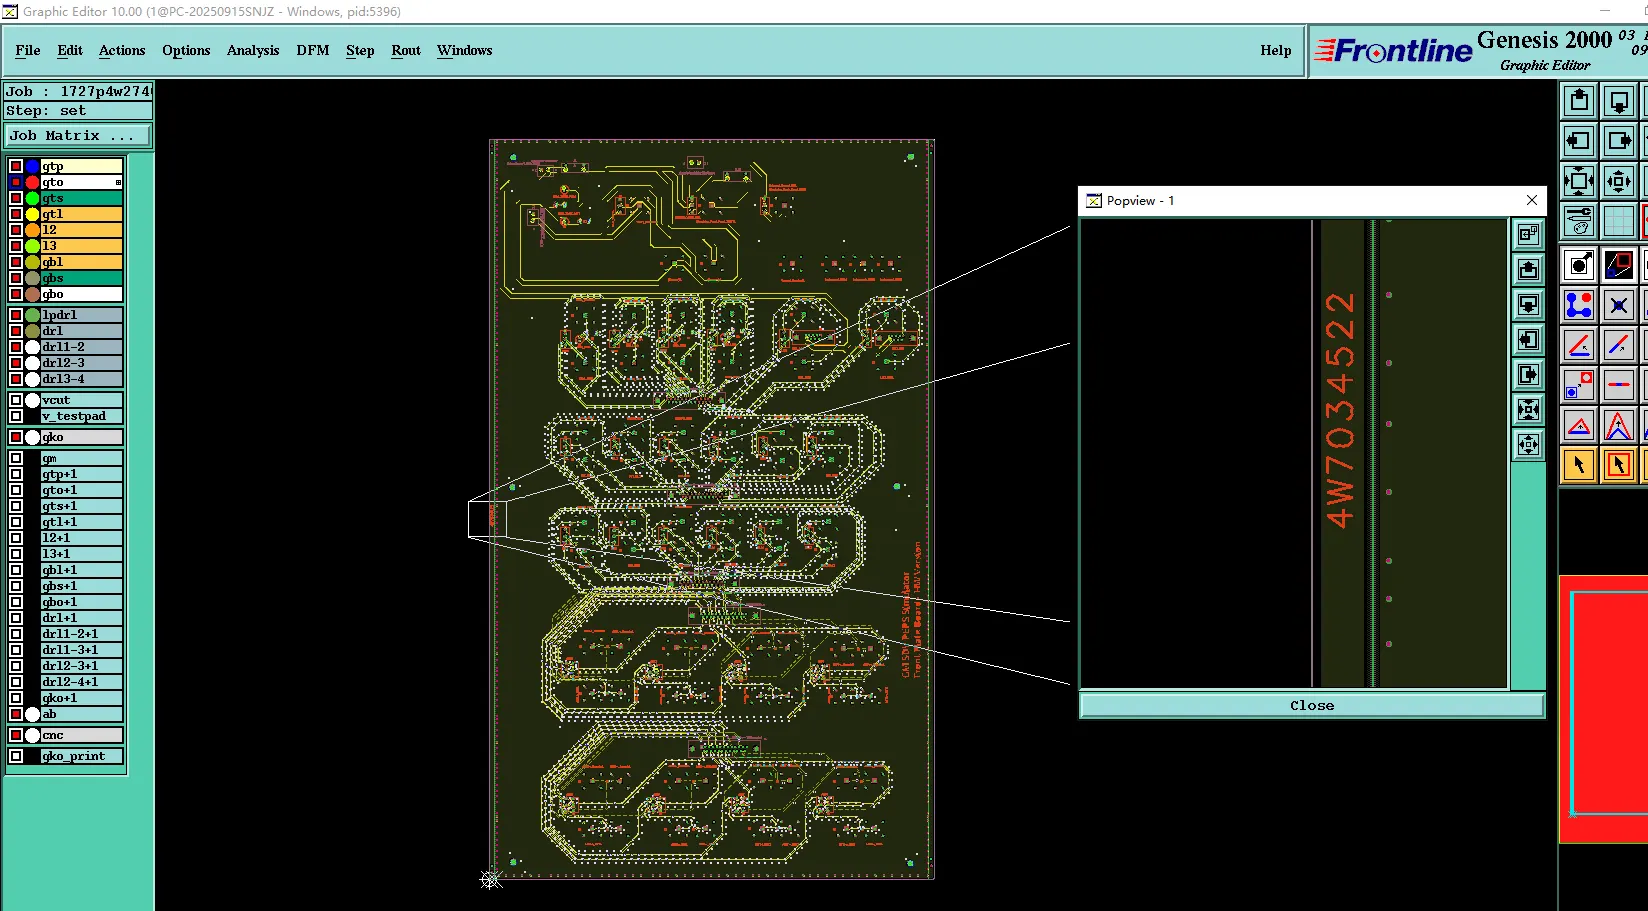
Task: Click the red and blue squares measure icon
Action: coord(1579,385)
